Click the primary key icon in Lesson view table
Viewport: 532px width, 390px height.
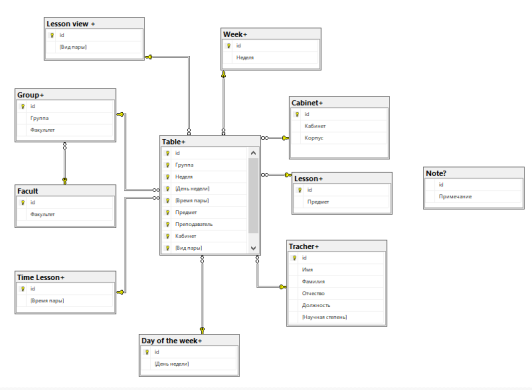[52, 35]
